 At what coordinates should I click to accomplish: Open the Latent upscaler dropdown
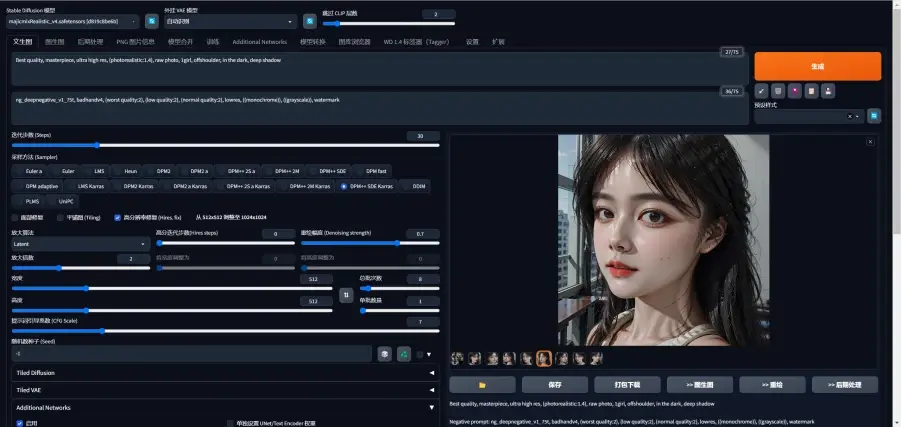point(80,244)
